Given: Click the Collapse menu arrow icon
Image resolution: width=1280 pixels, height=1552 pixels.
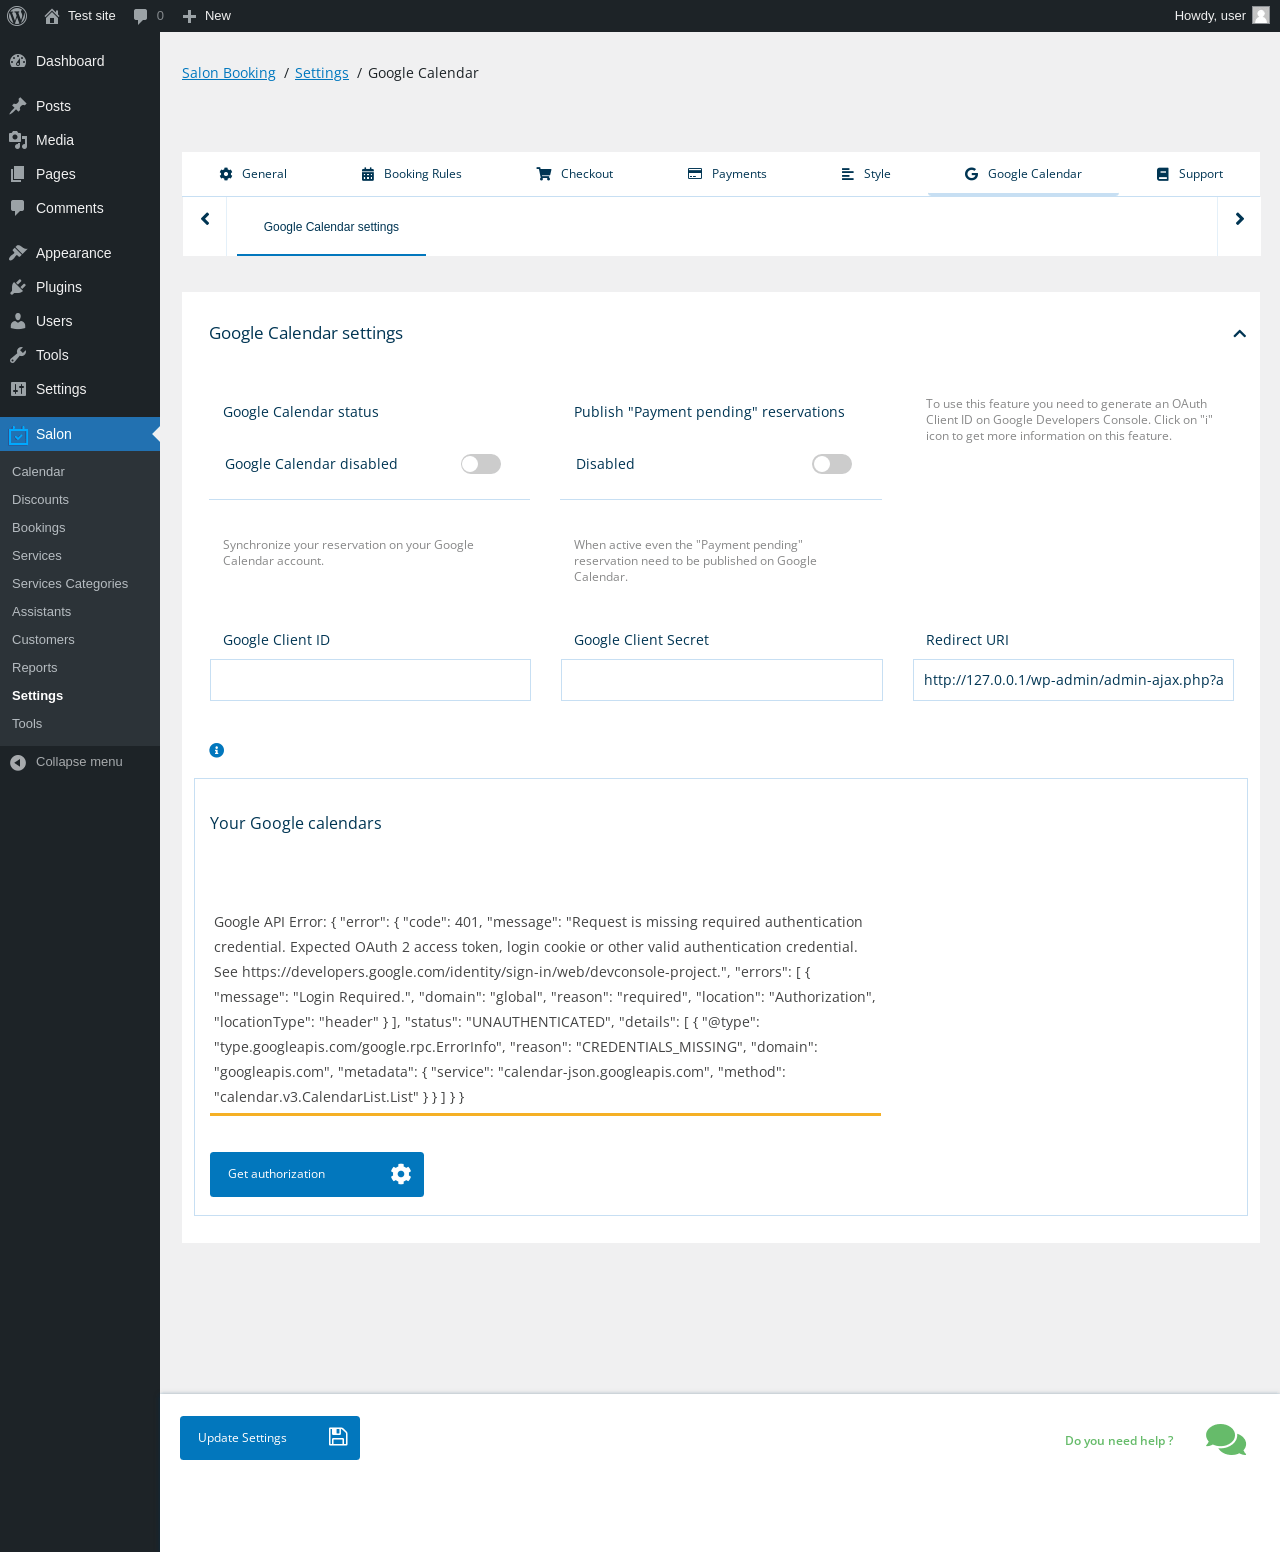Looking at the screenshot, I should (18, 763).
